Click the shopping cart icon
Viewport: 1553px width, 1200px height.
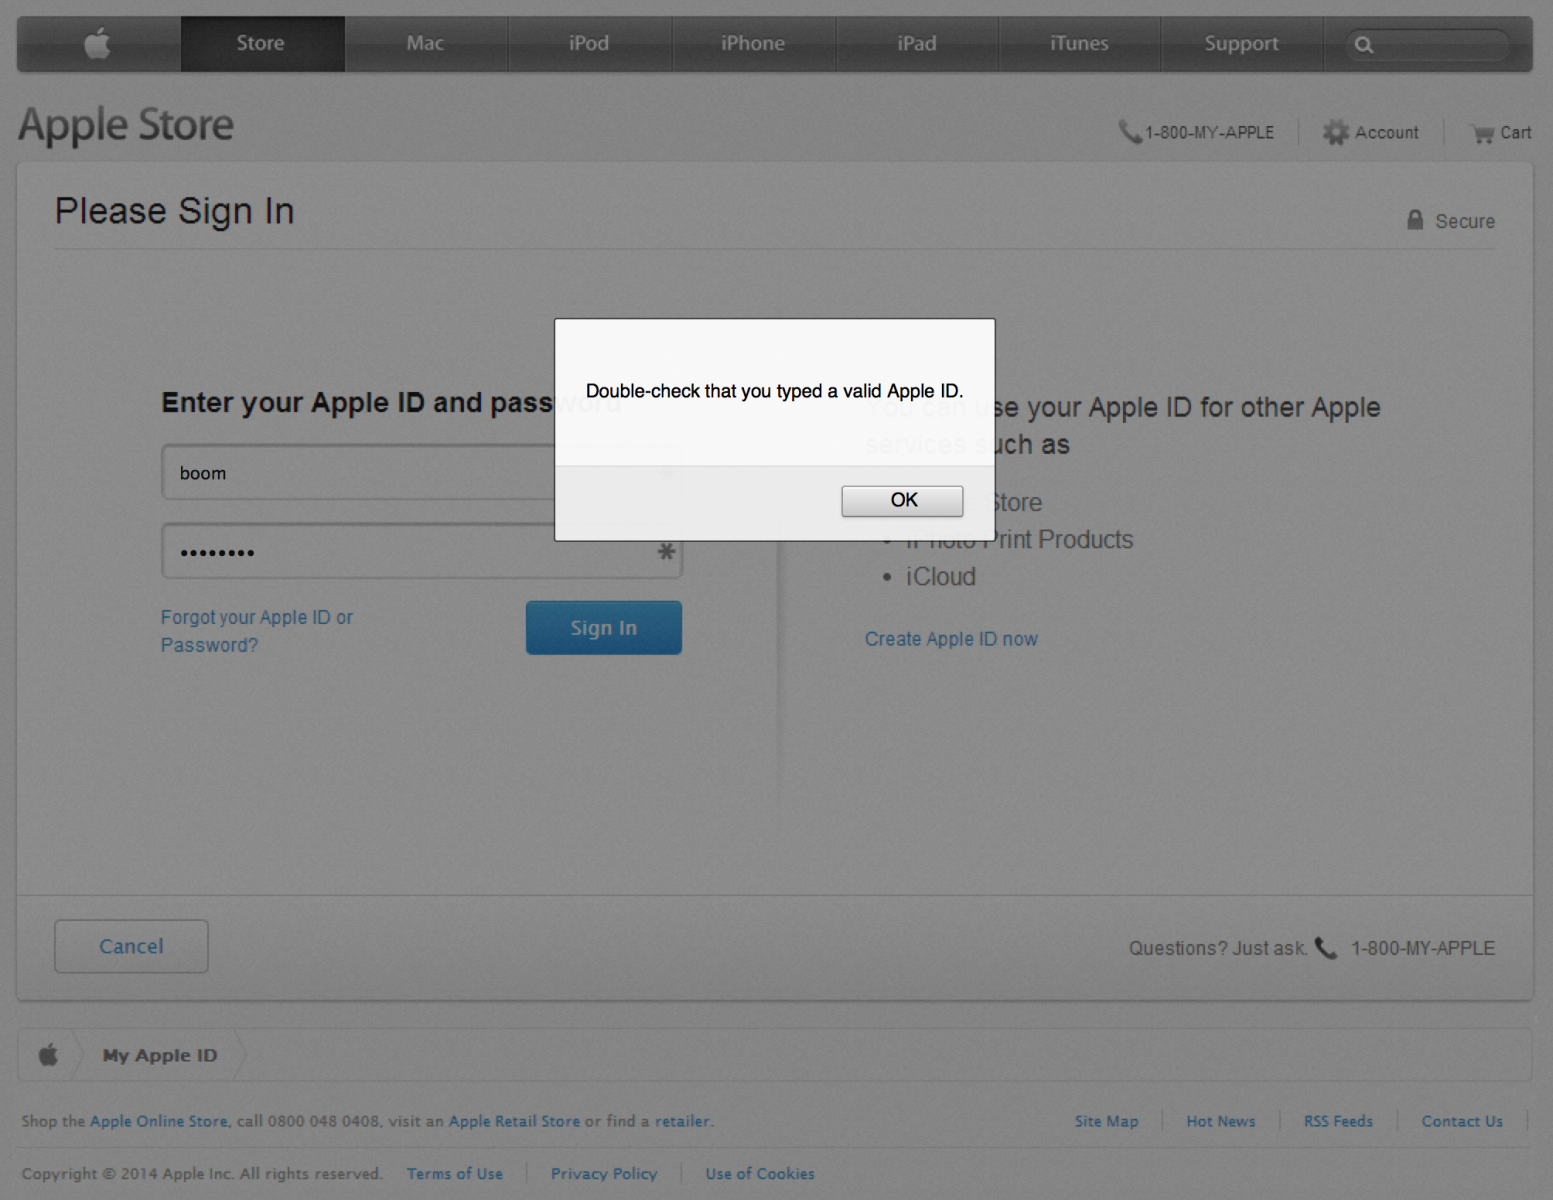(x=1482, y=133)
